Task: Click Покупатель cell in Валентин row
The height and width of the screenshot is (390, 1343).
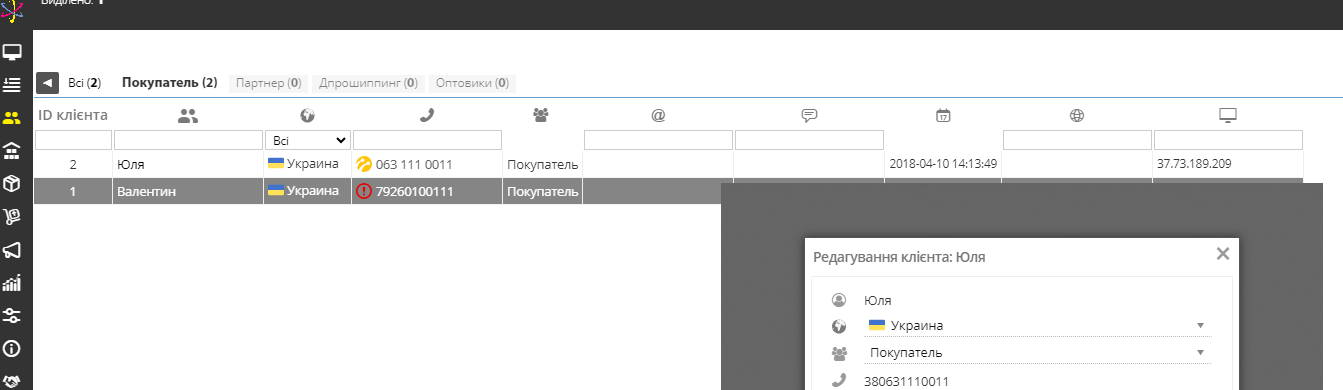Action: 543,191
